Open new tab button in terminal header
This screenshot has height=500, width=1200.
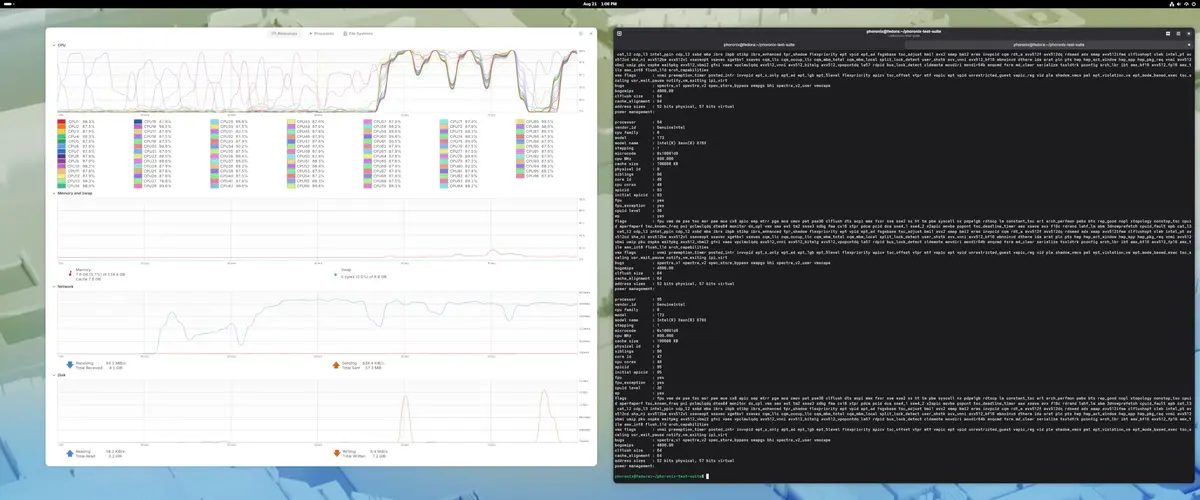pos(620,34)
